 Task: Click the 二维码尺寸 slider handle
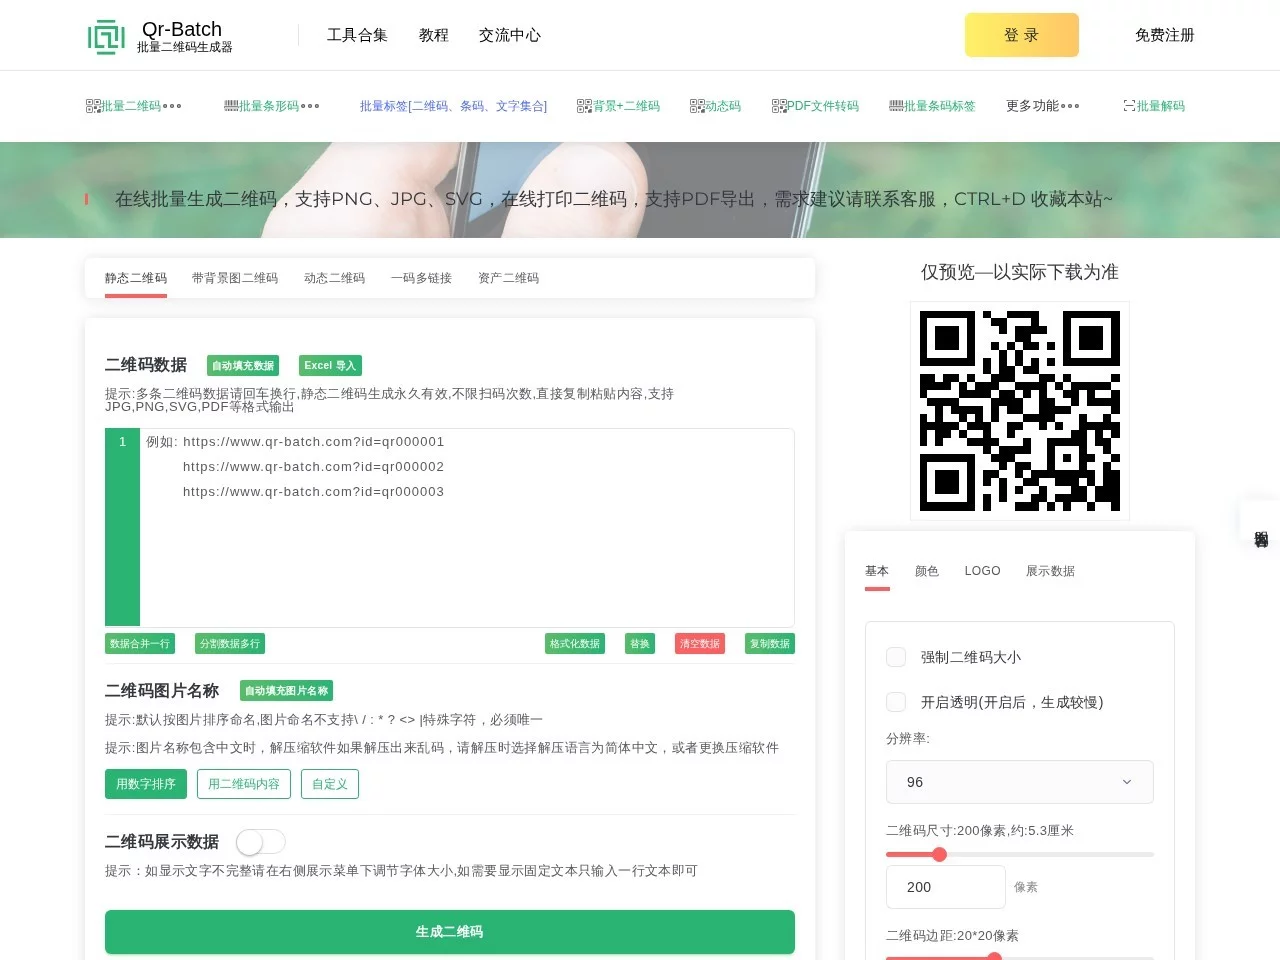point(939,854)
